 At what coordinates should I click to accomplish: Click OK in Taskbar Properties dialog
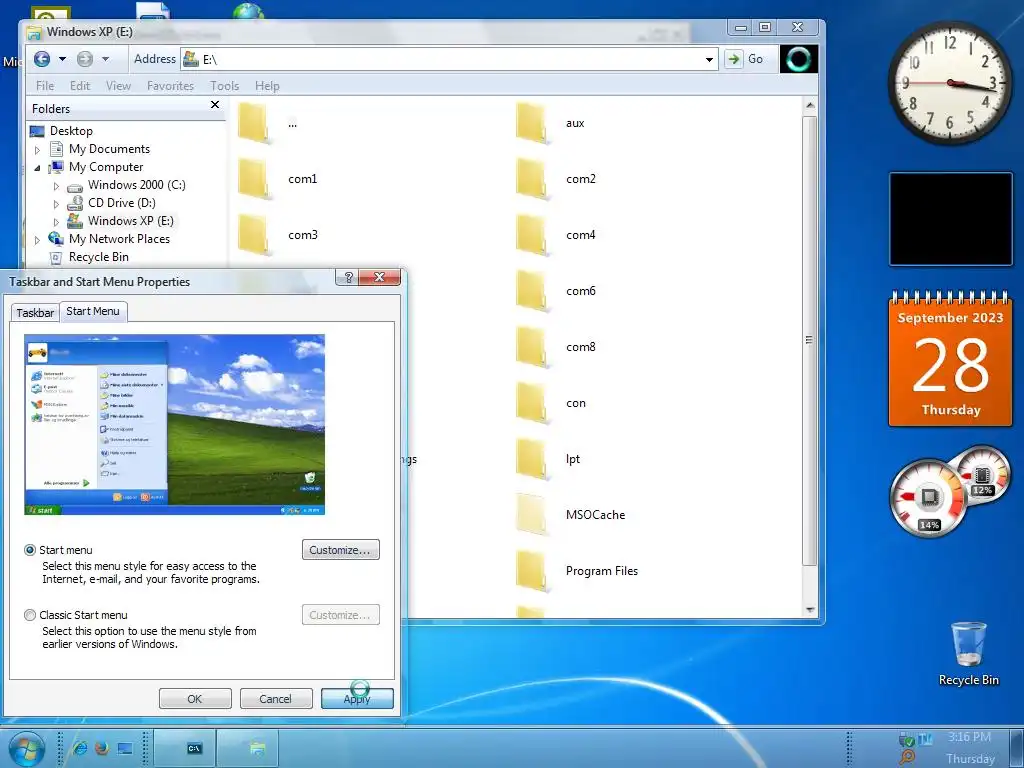pyautogui.click(x=195, y=699)
